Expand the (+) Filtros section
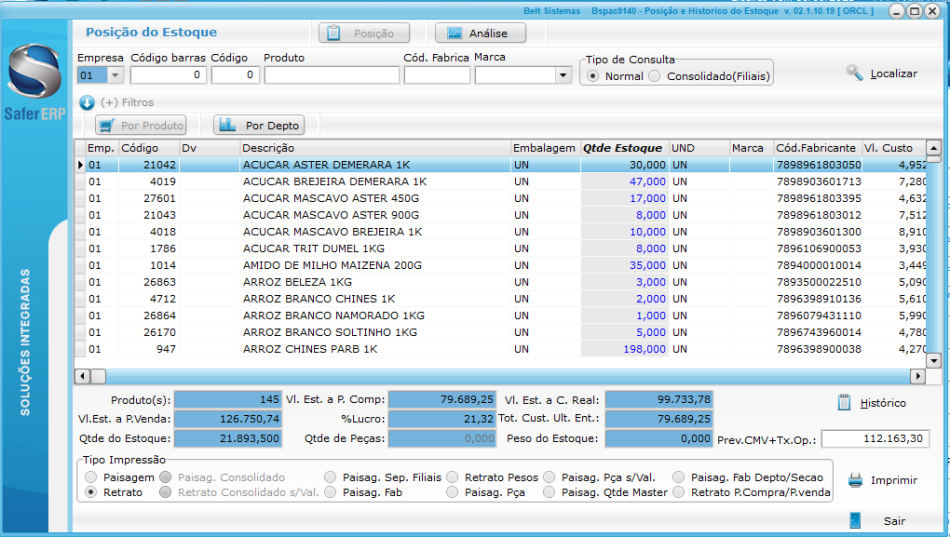This screenshot has width=950, height=537. pos(127,102)
